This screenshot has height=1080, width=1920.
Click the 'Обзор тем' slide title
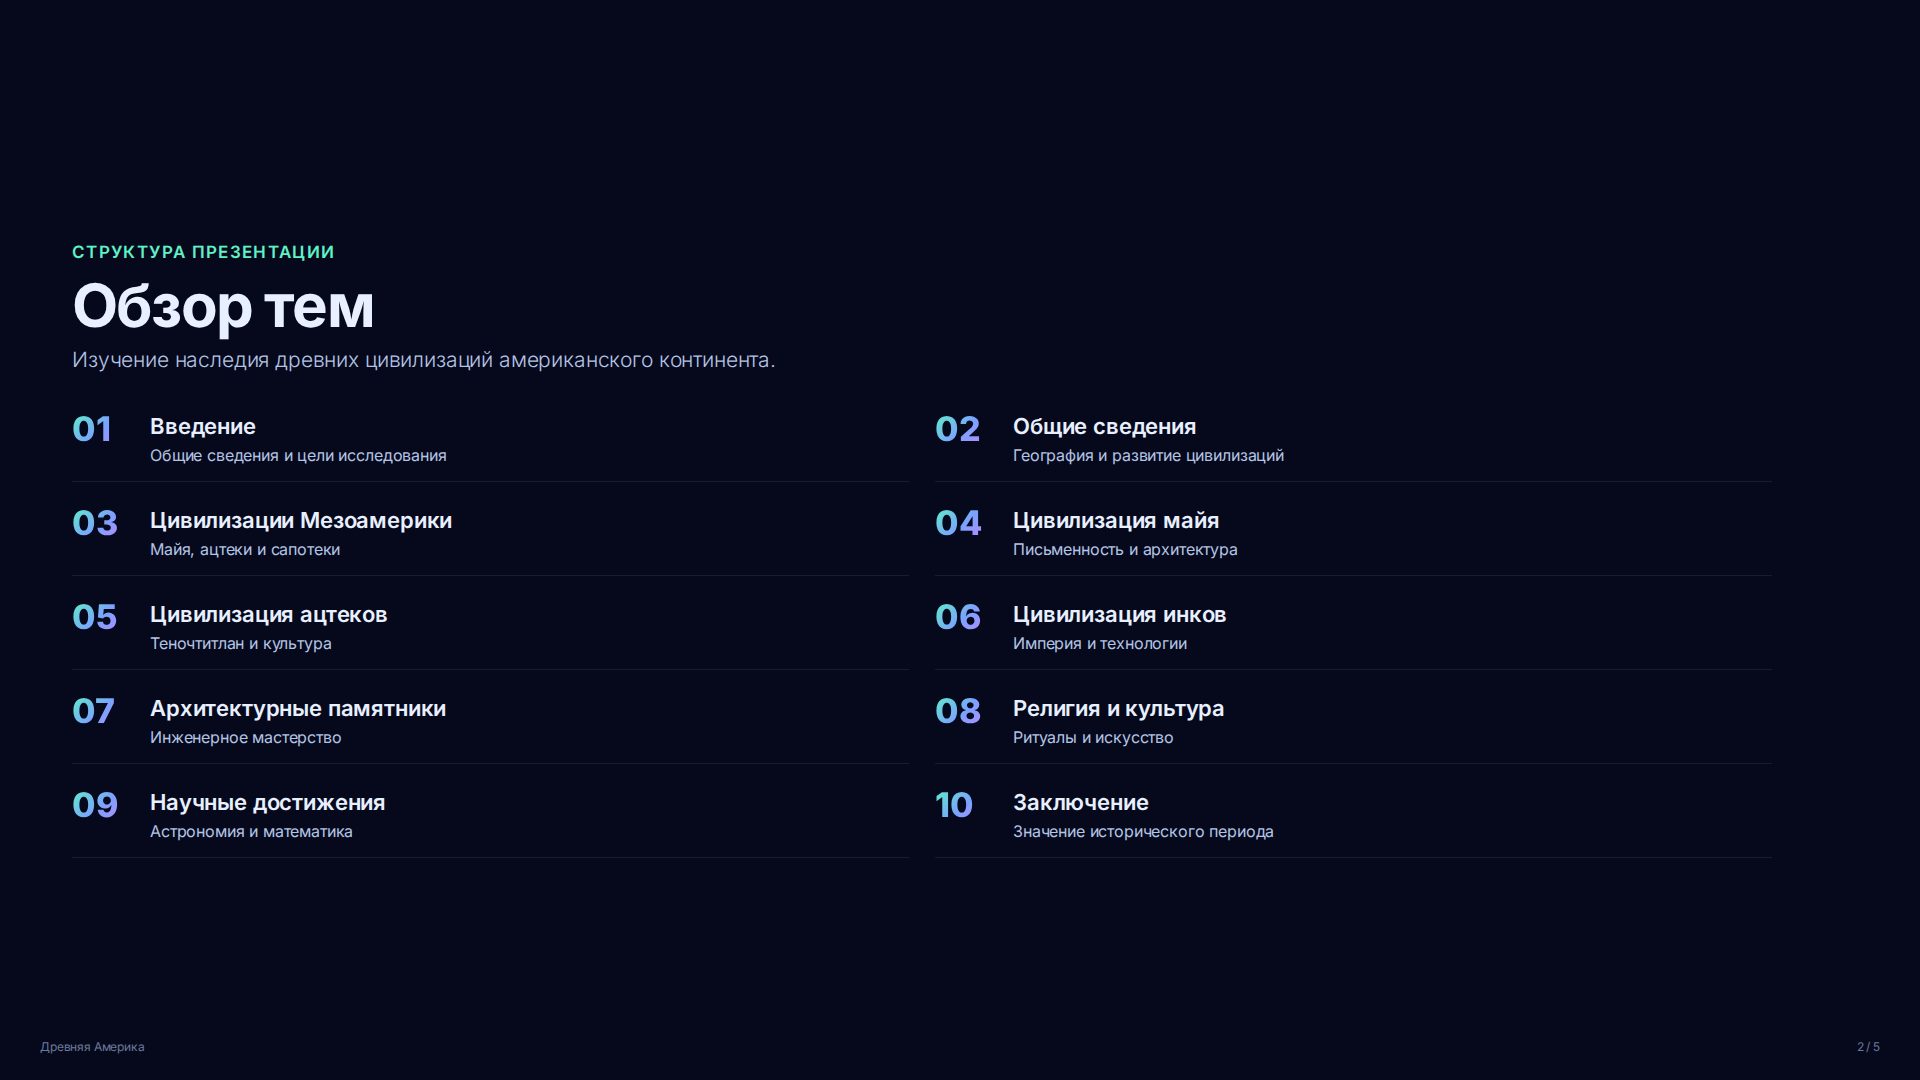(223, 306)
